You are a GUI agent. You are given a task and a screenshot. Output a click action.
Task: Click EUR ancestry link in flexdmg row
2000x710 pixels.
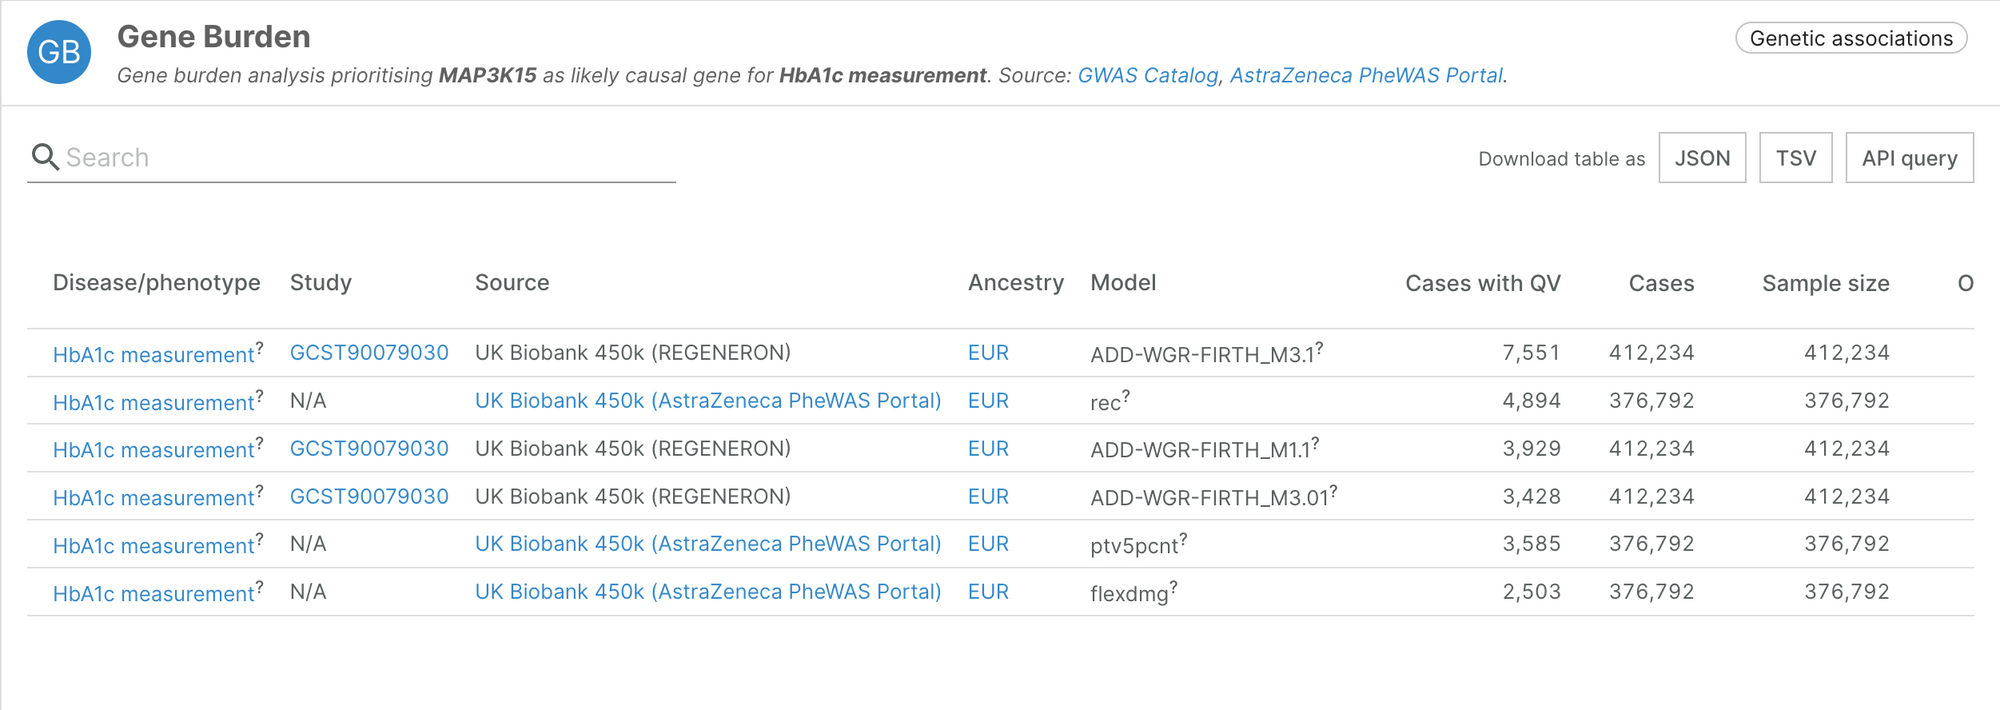(x=988, y=592)
